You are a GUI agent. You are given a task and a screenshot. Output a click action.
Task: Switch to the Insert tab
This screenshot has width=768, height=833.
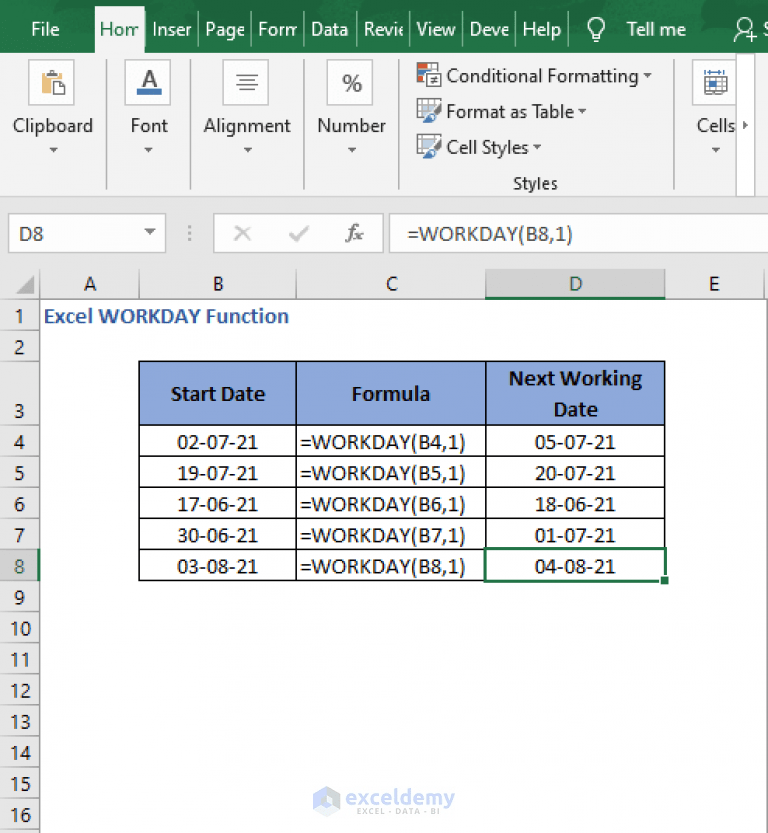172,29
